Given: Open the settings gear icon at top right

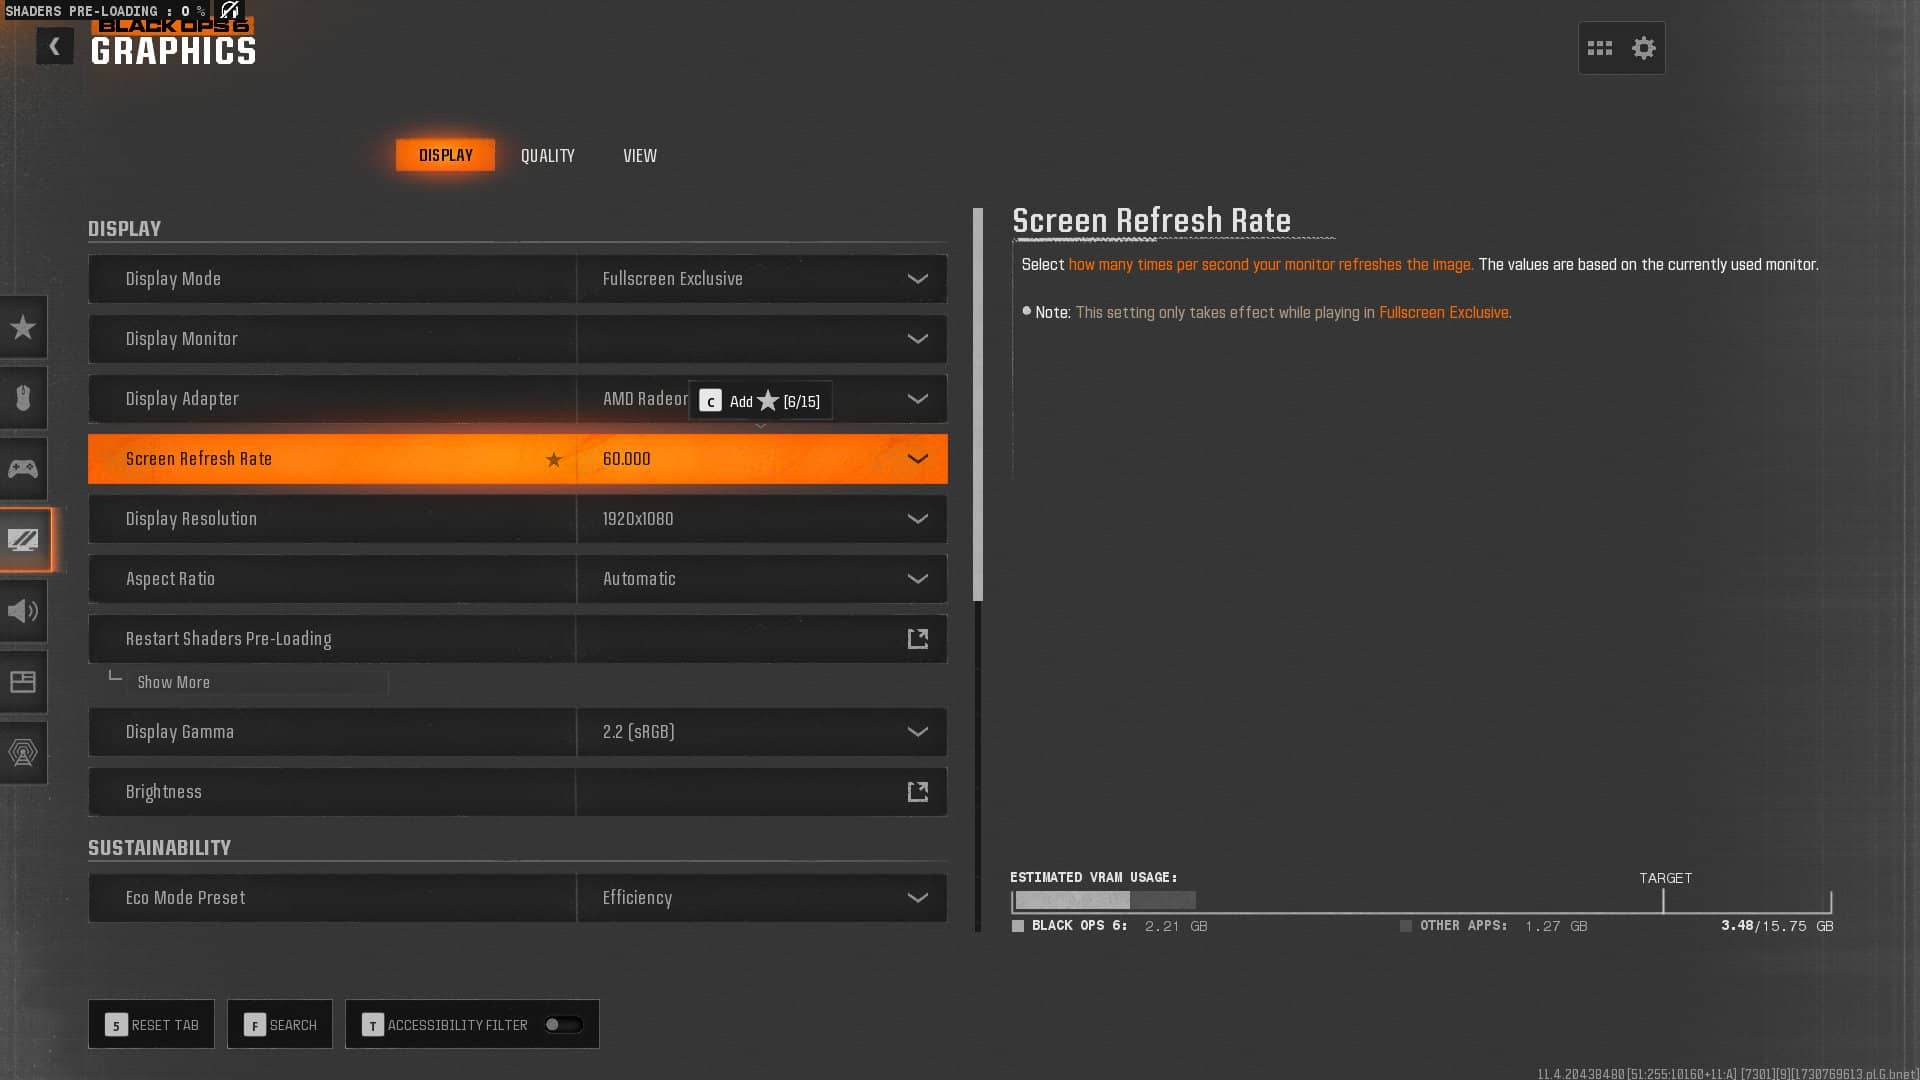Looking at the screenshot, I should (x=1643, y=48).
